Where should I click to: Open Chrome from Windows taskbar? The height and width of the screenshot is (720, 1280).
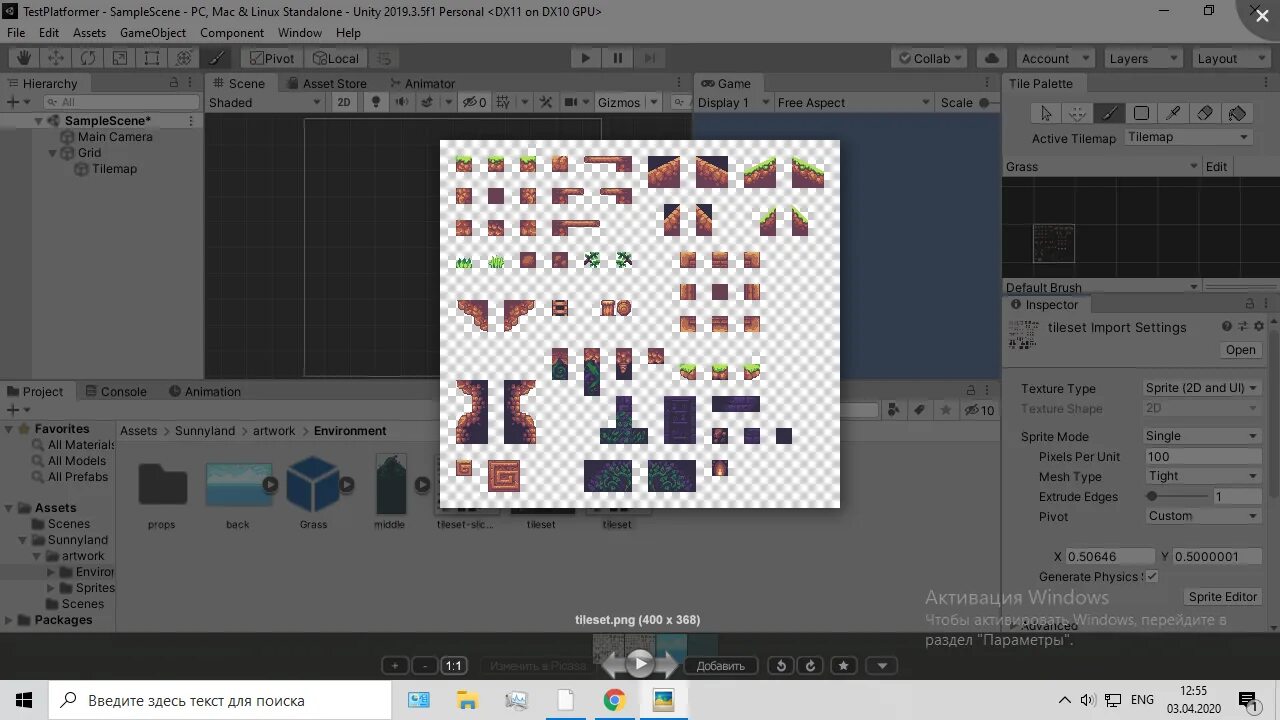tap(614, 700)
